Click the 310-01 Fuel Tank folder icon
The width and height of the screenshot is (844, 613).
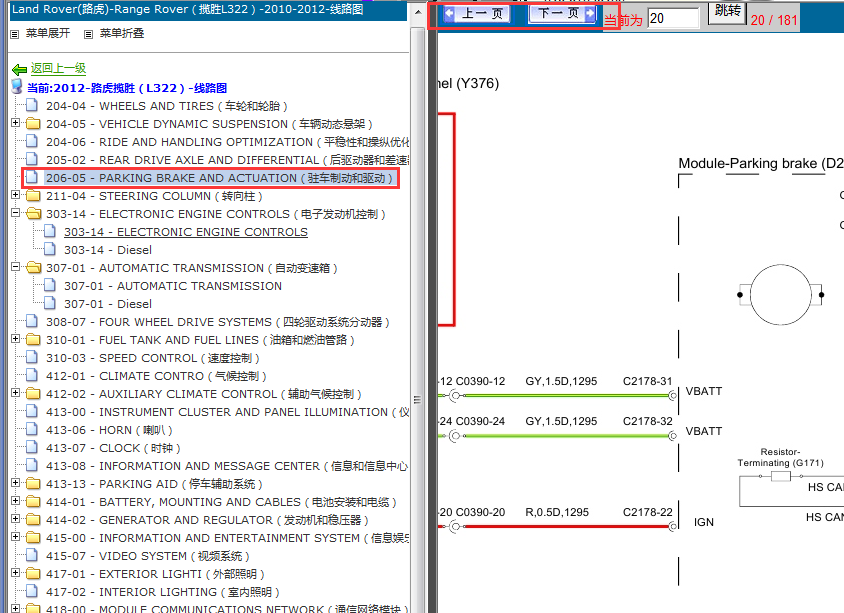(33, 339)
